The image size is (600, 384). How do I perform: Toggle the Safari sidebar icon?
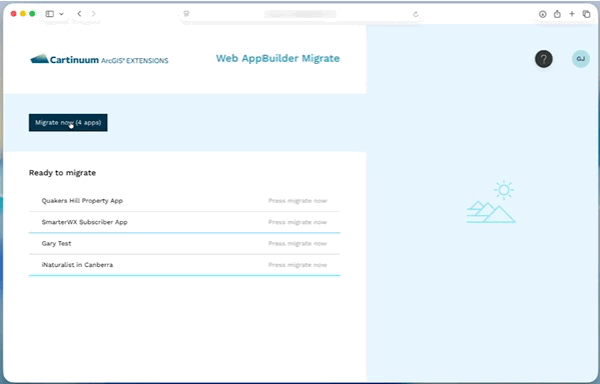[x=50, y=14]
